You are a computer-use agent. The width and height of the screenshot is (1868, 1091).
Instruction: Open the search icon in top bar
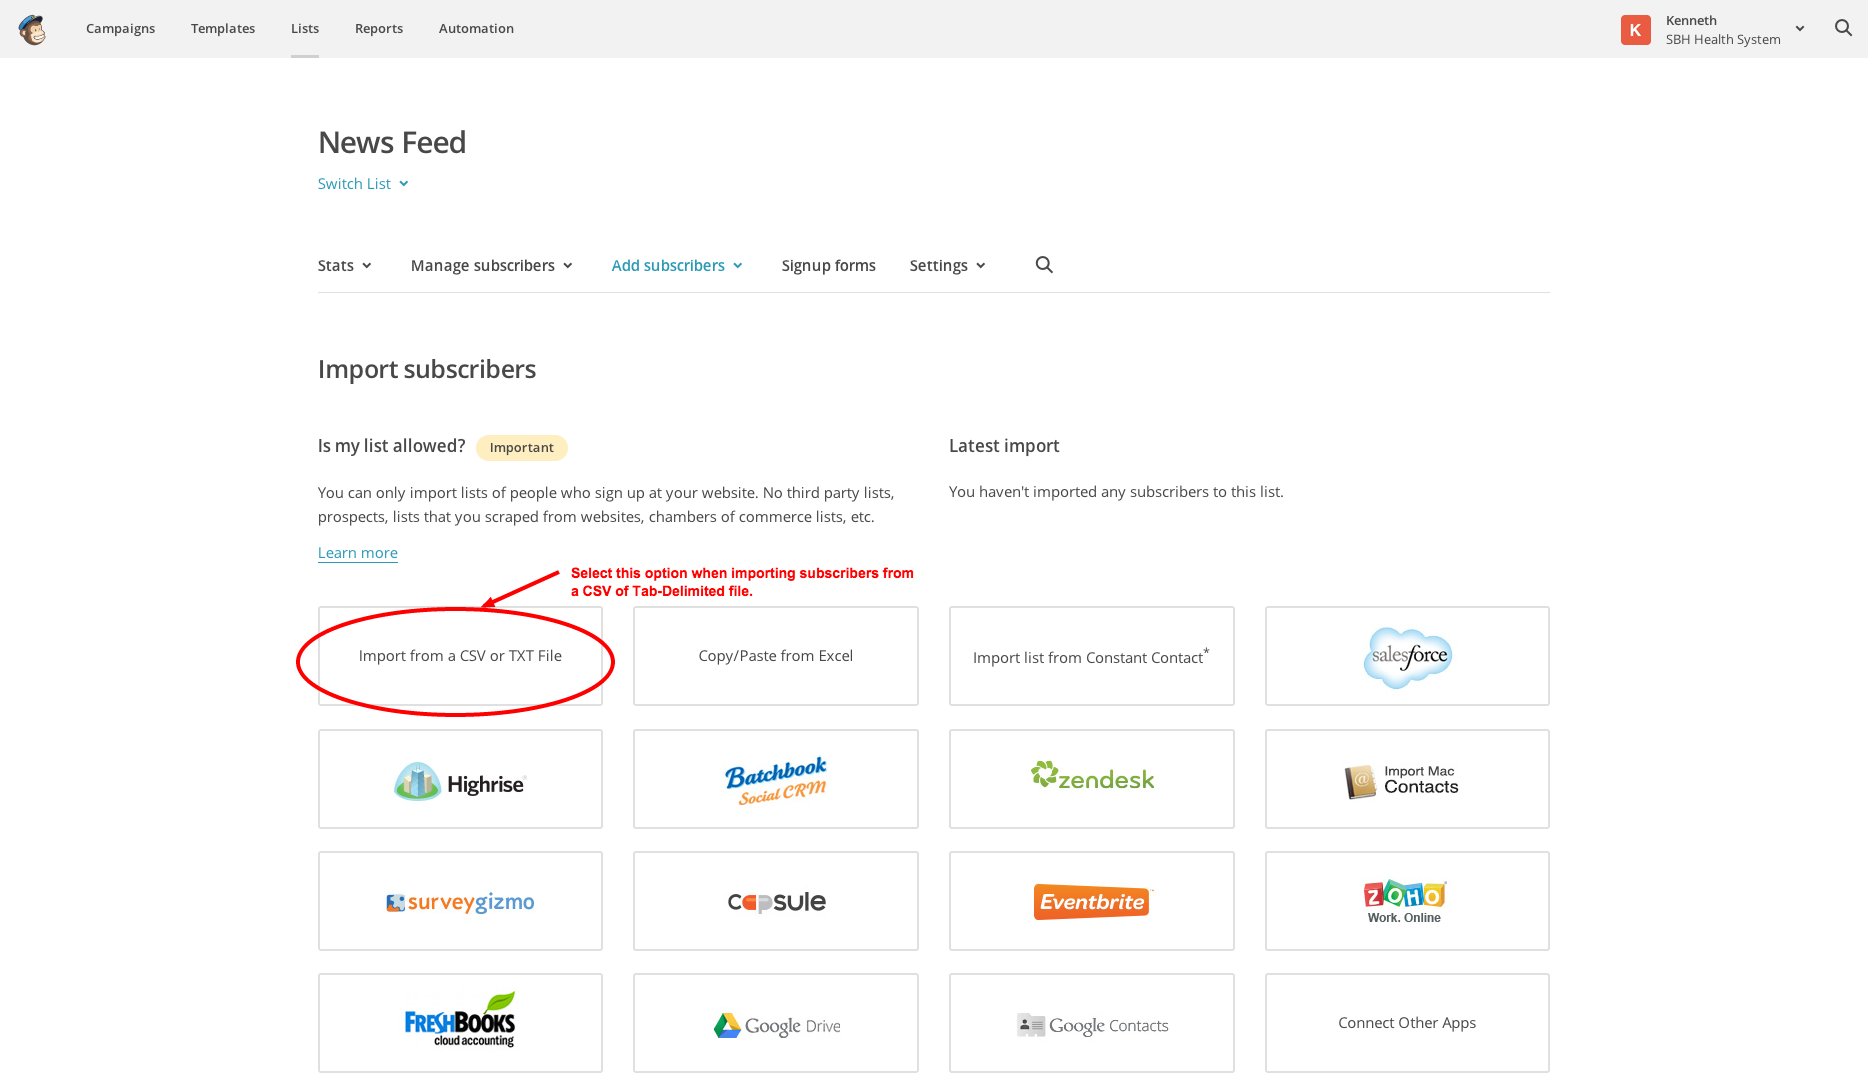click(x=1843, y=28)
